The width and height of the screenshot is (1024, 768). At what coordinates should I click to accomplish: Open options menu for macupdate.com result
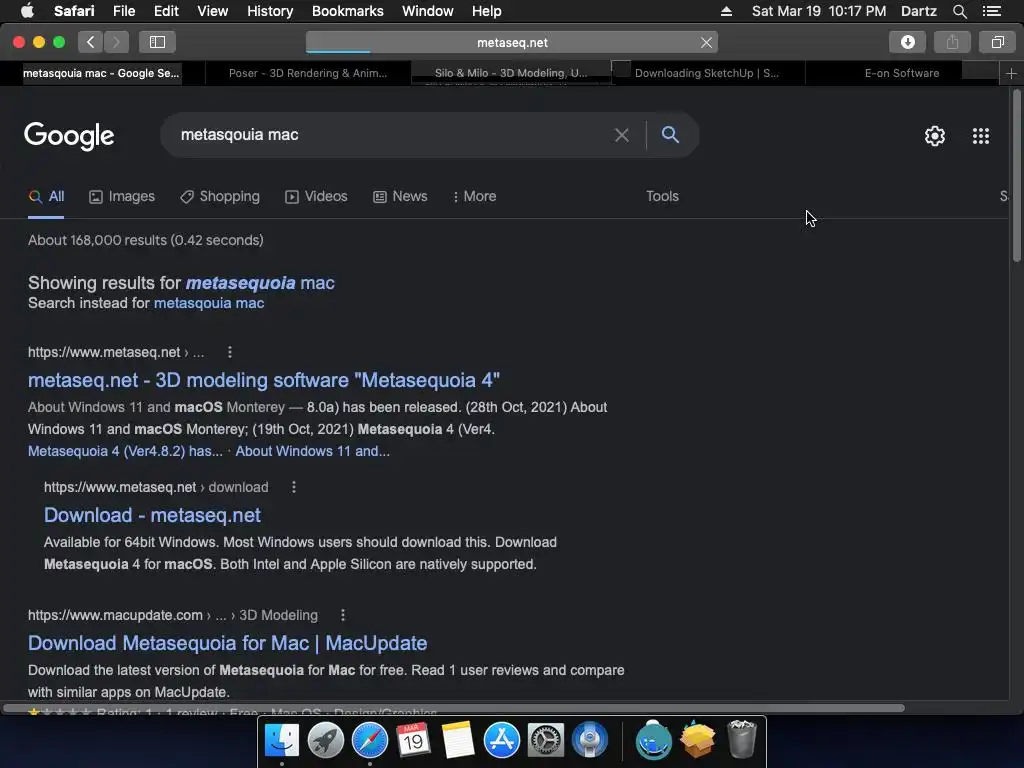click(343, 615)
